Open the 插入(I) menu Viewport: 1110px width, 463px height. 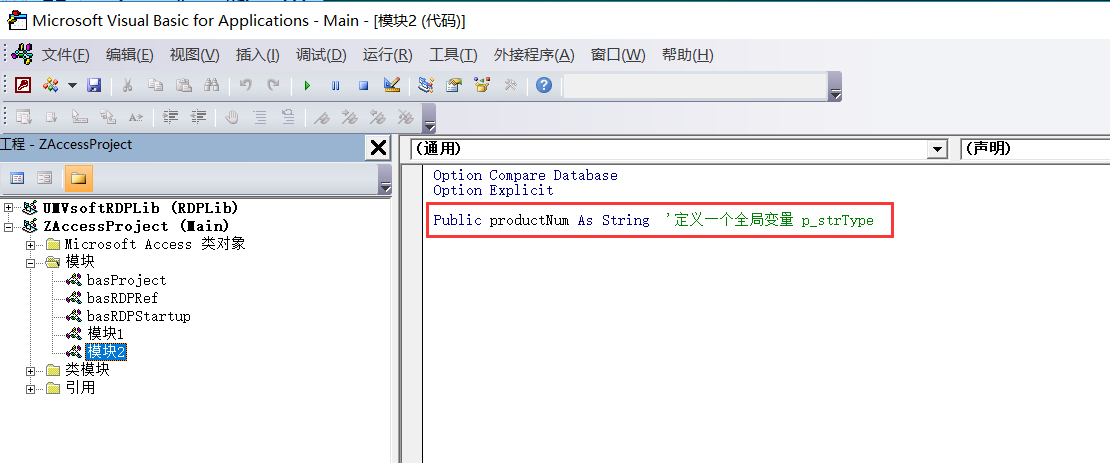tap(258, 55)
